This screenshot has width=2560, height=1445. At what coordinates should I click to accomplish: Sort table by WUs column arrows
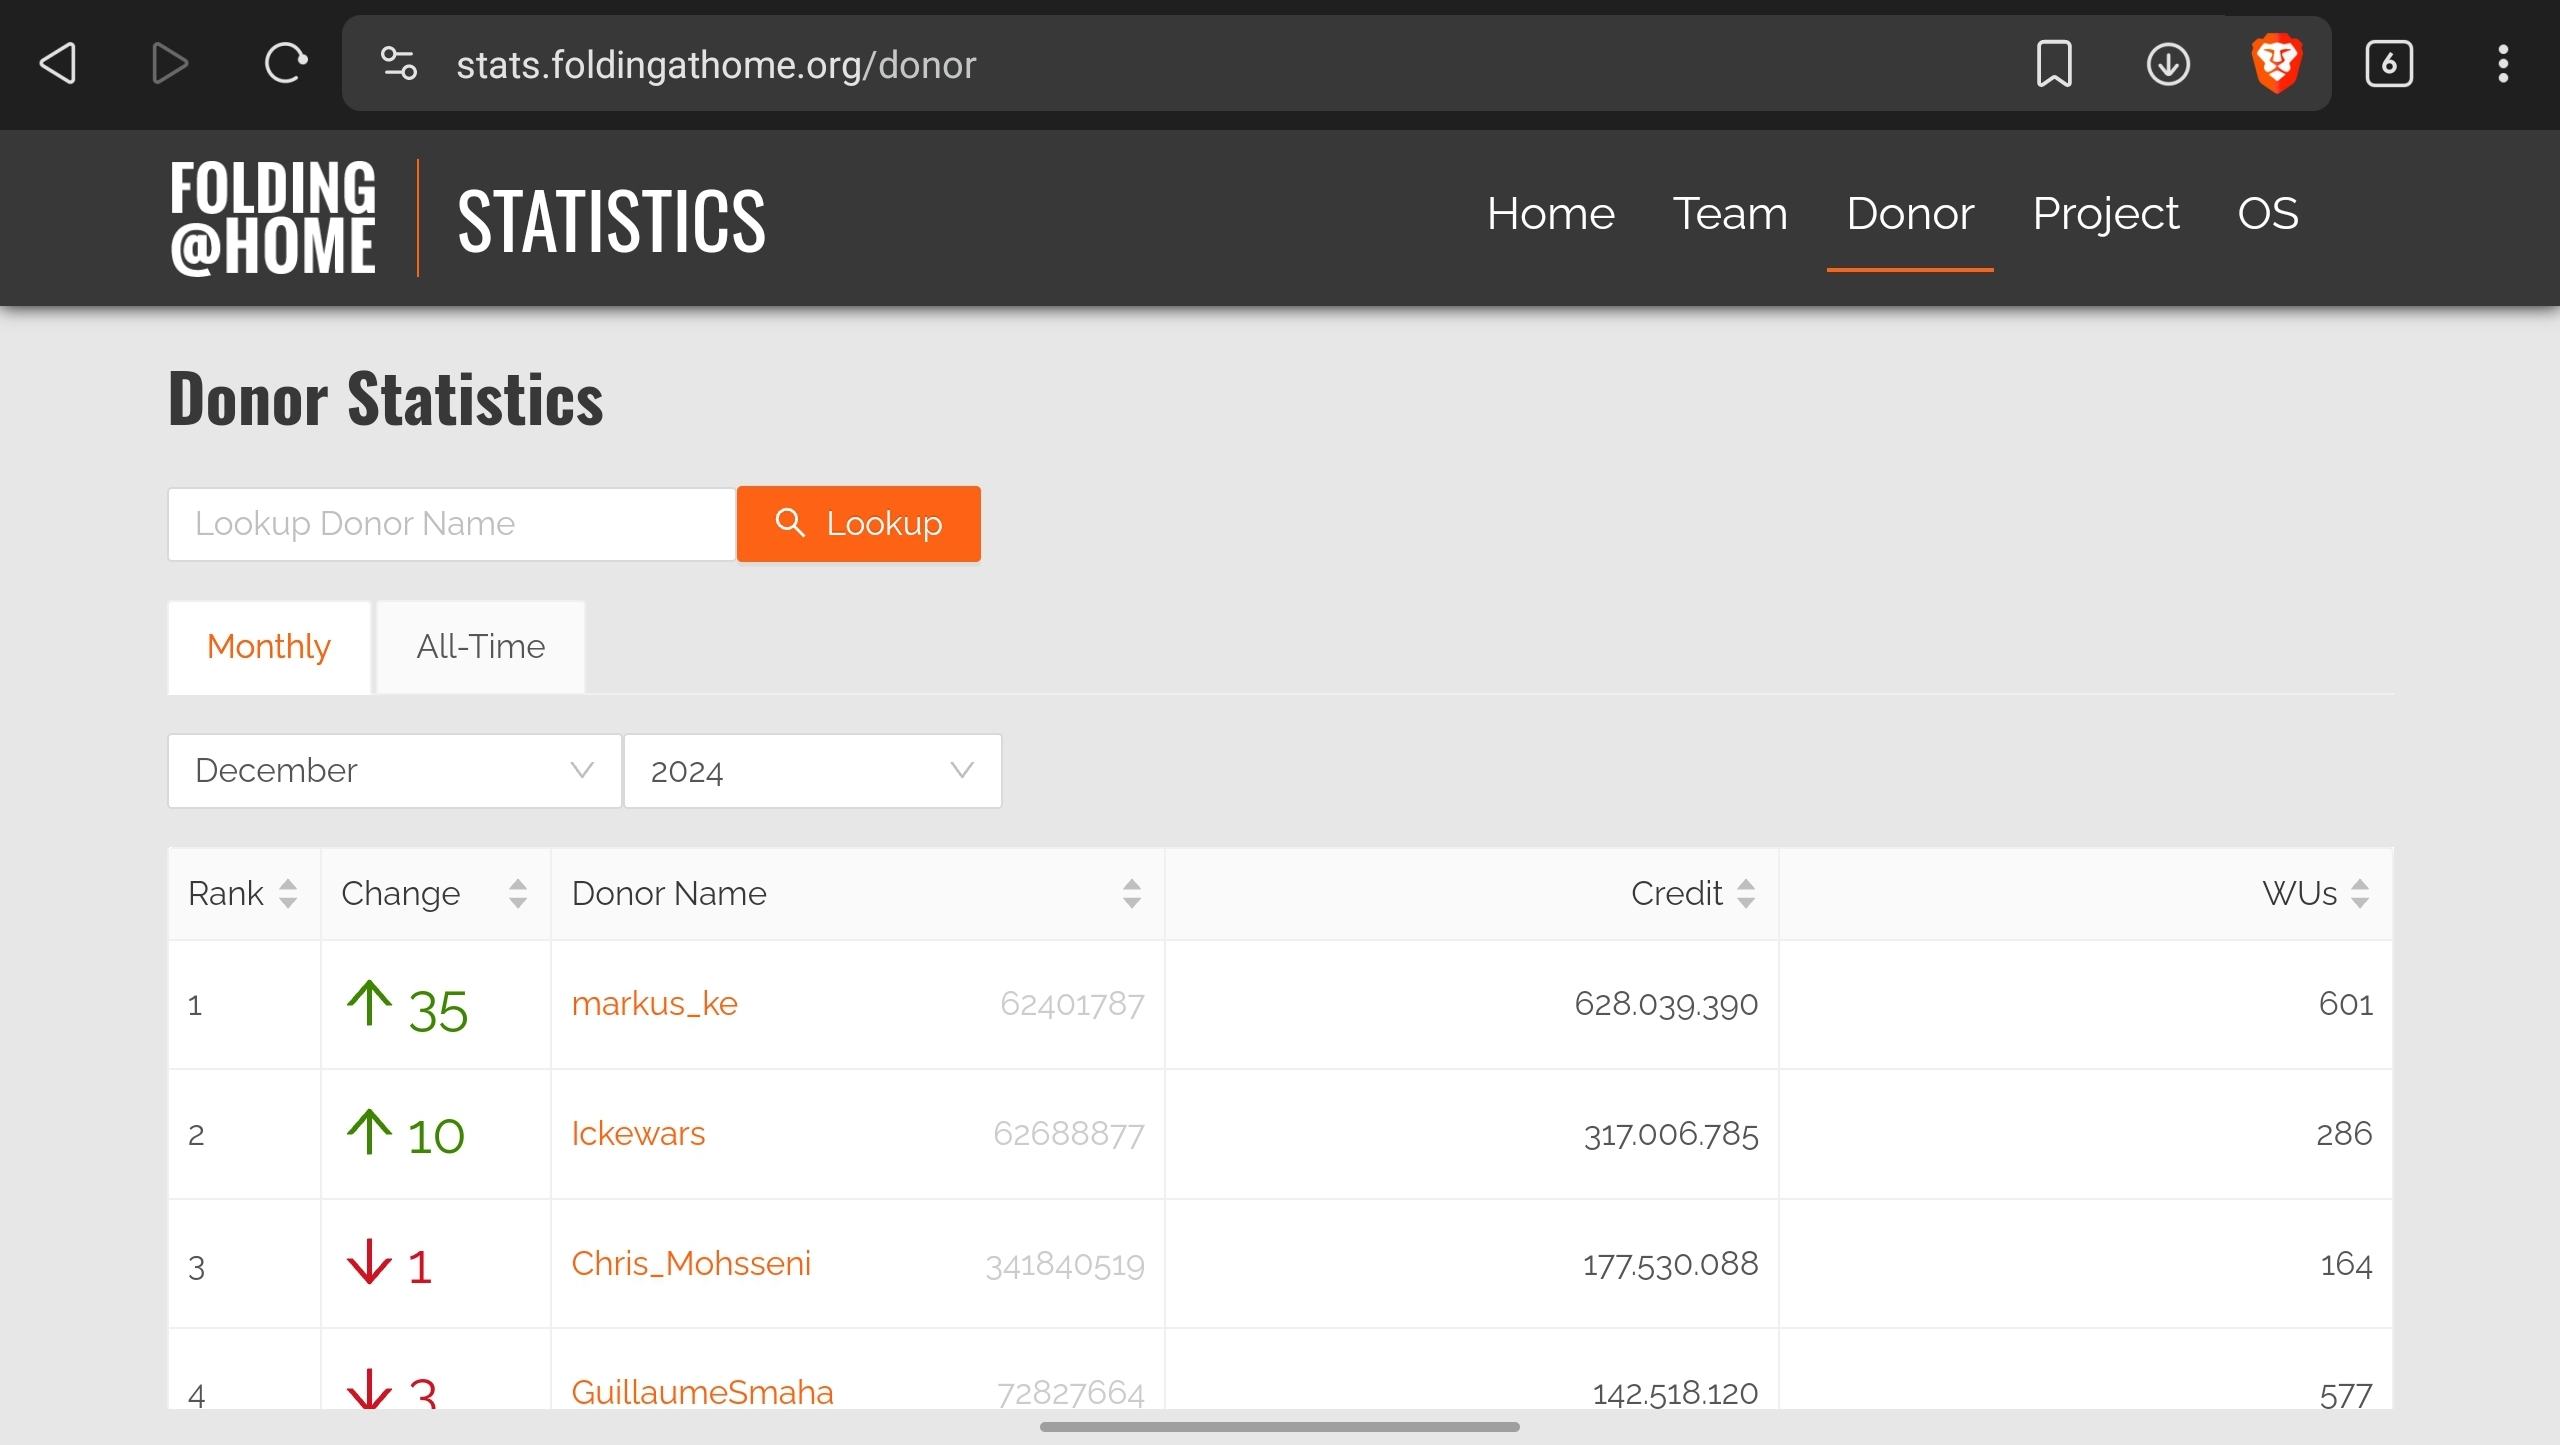point(2360,893)
